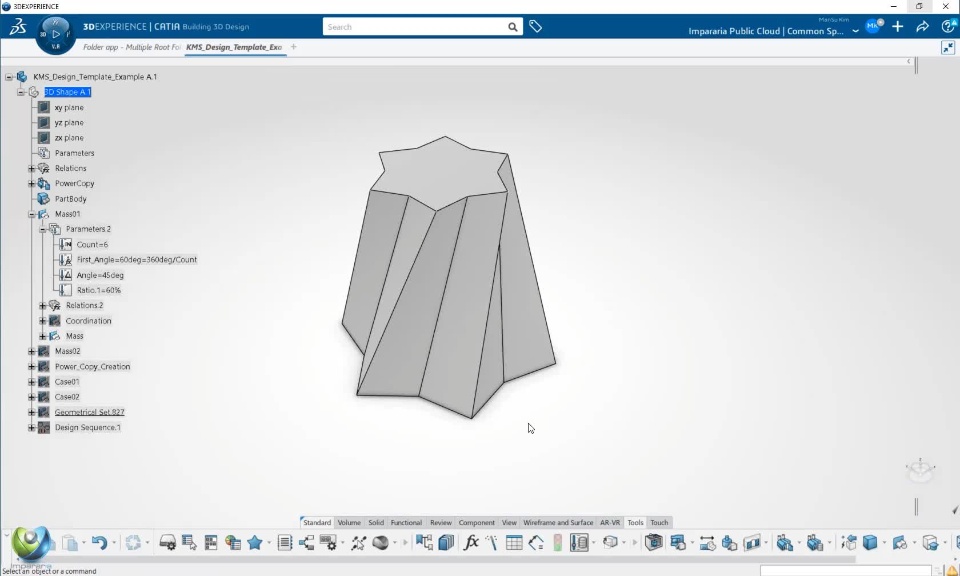Click the slider with database icon
Image resolution: width=960 pixels, height=576 pixels.
pyautogui.click(x=579, y=542)
